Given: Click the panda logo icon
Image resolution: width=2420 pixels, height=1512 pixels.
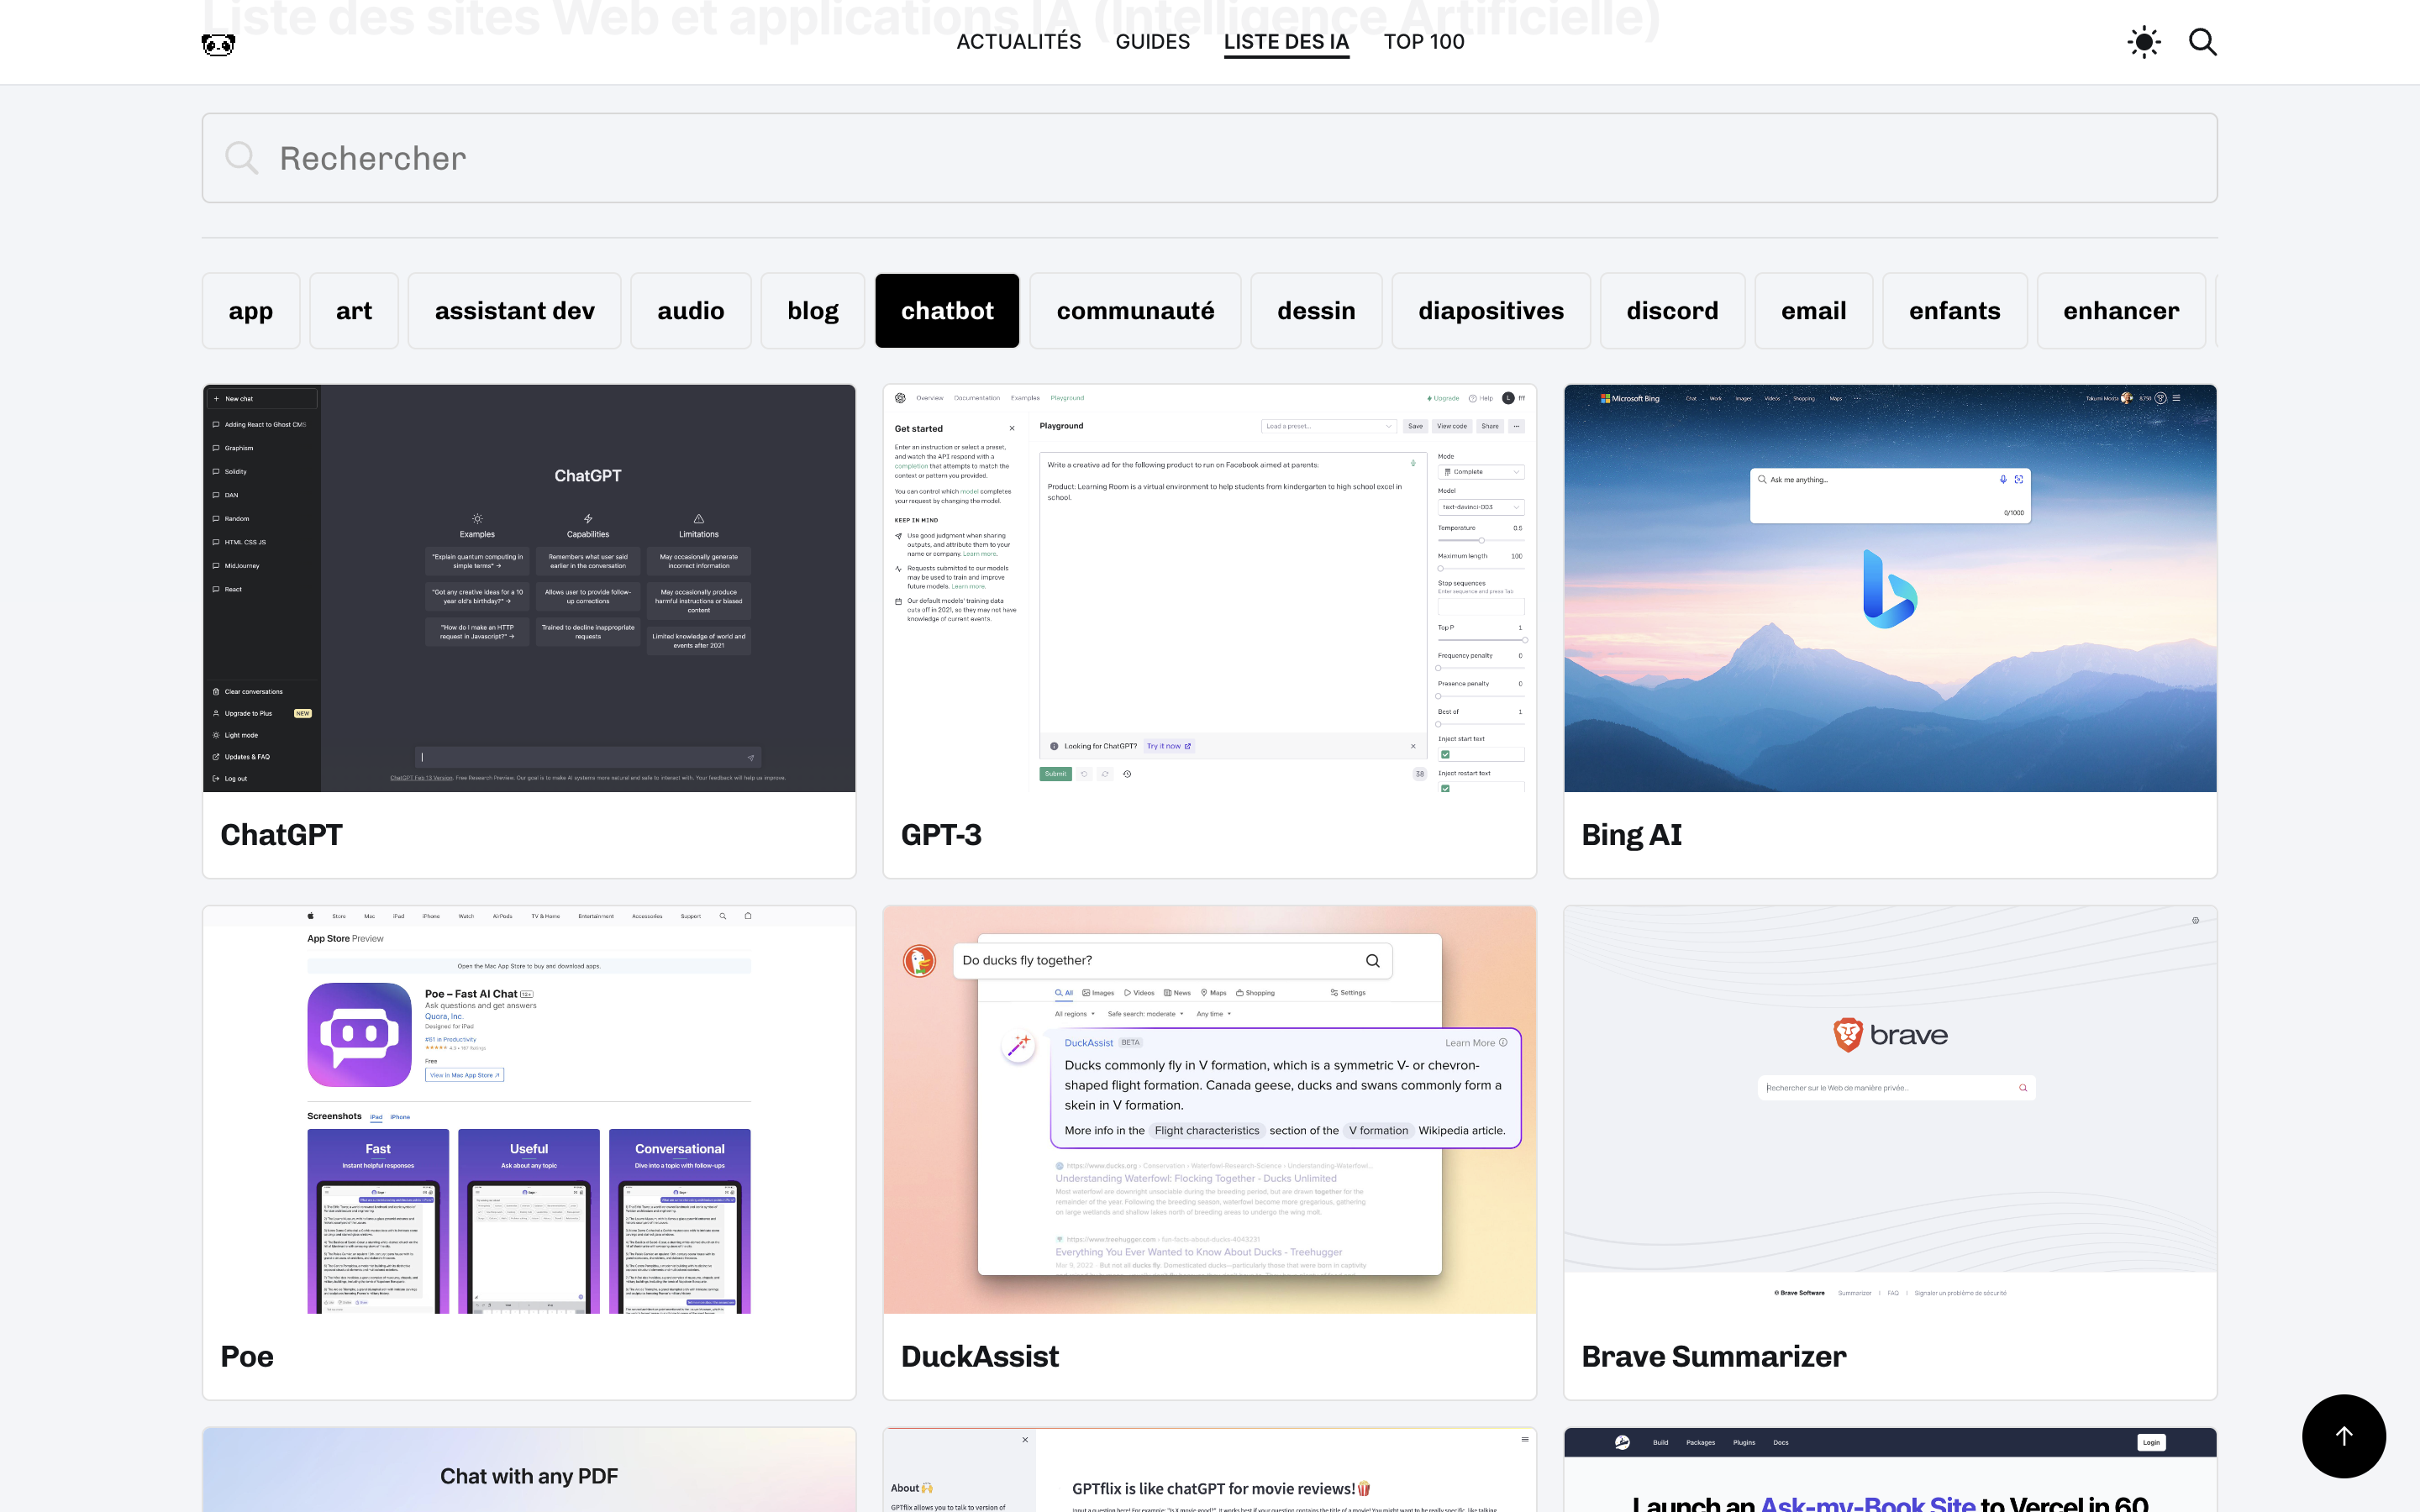Looking at the screenshot, I should coord(218,44).
